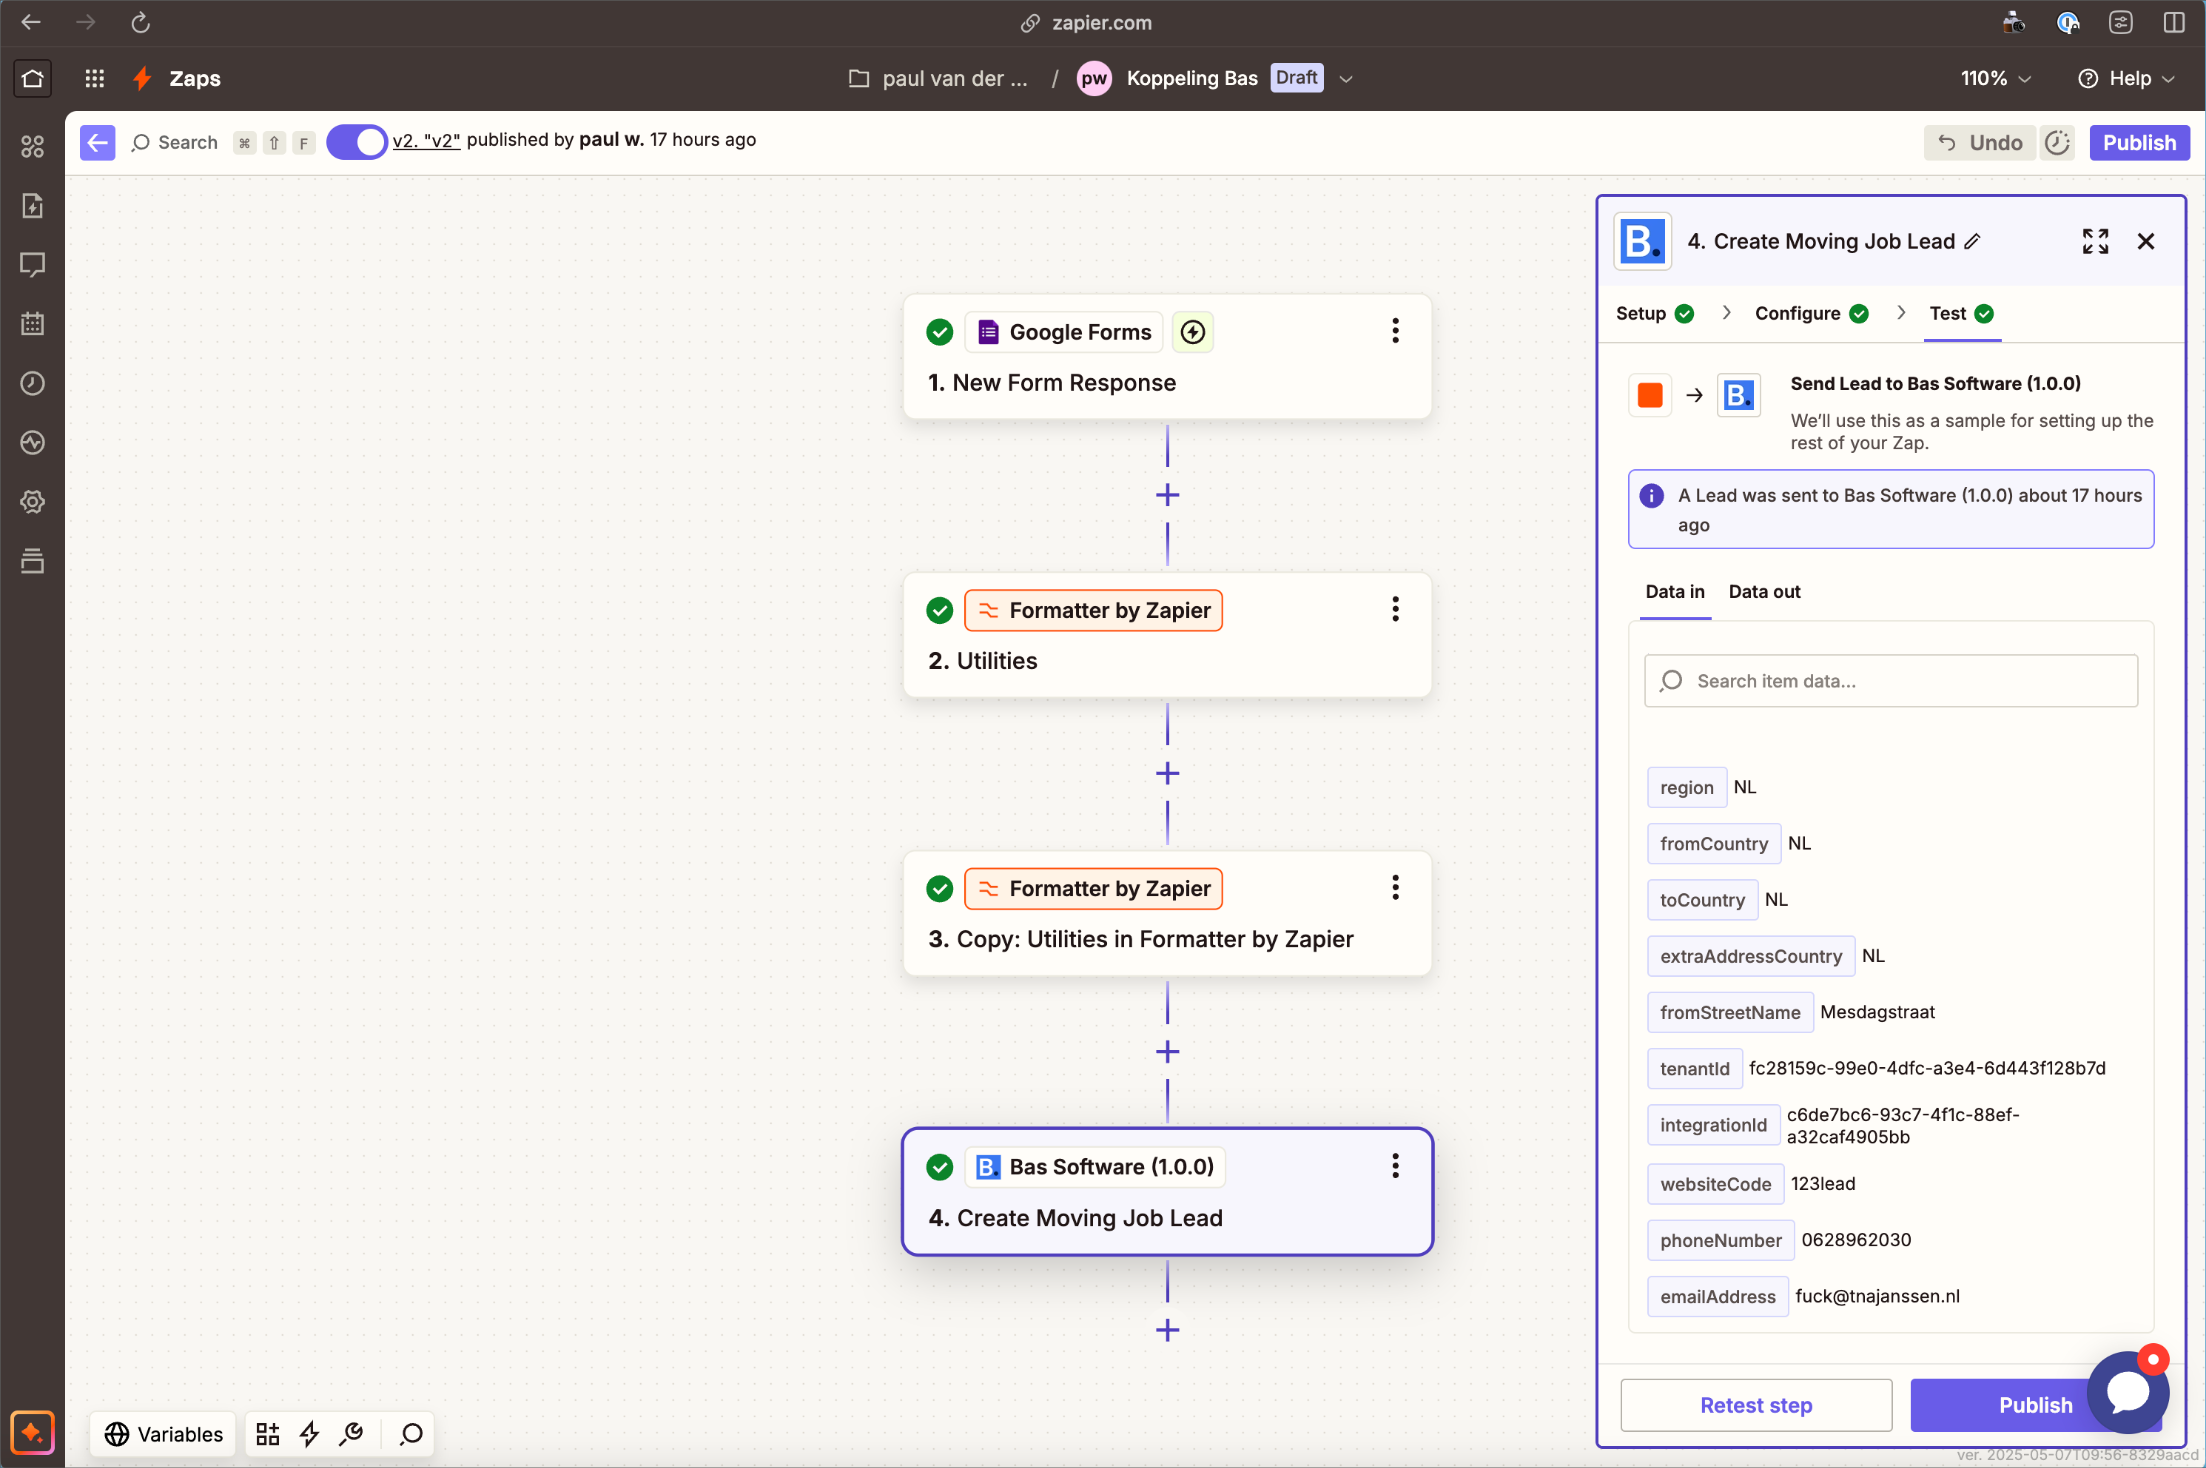Click the Search item data field
Viewport: 2206px width, 1468px height.
pyautogui.click(x=1891, y=681)
